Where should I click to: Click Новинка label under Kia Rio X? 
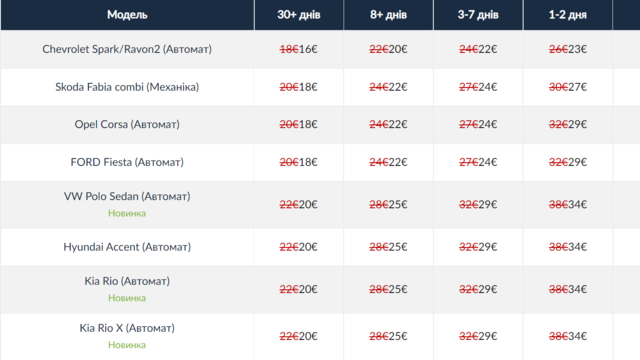click(127, 345)
